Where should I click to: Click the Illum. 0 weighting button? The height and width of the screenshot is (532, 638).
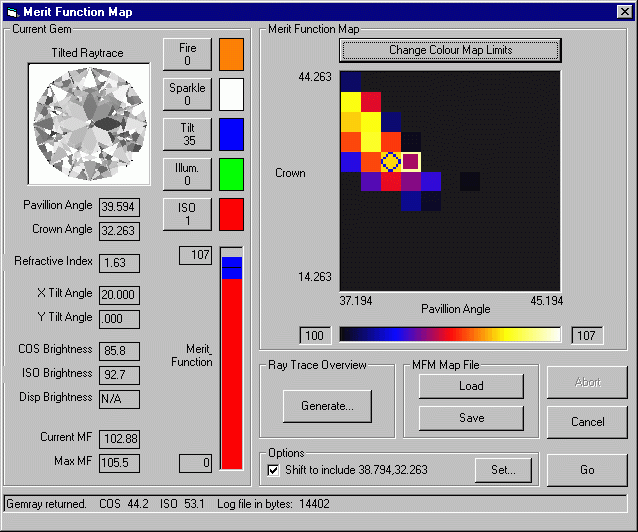[x=188, y=174]
